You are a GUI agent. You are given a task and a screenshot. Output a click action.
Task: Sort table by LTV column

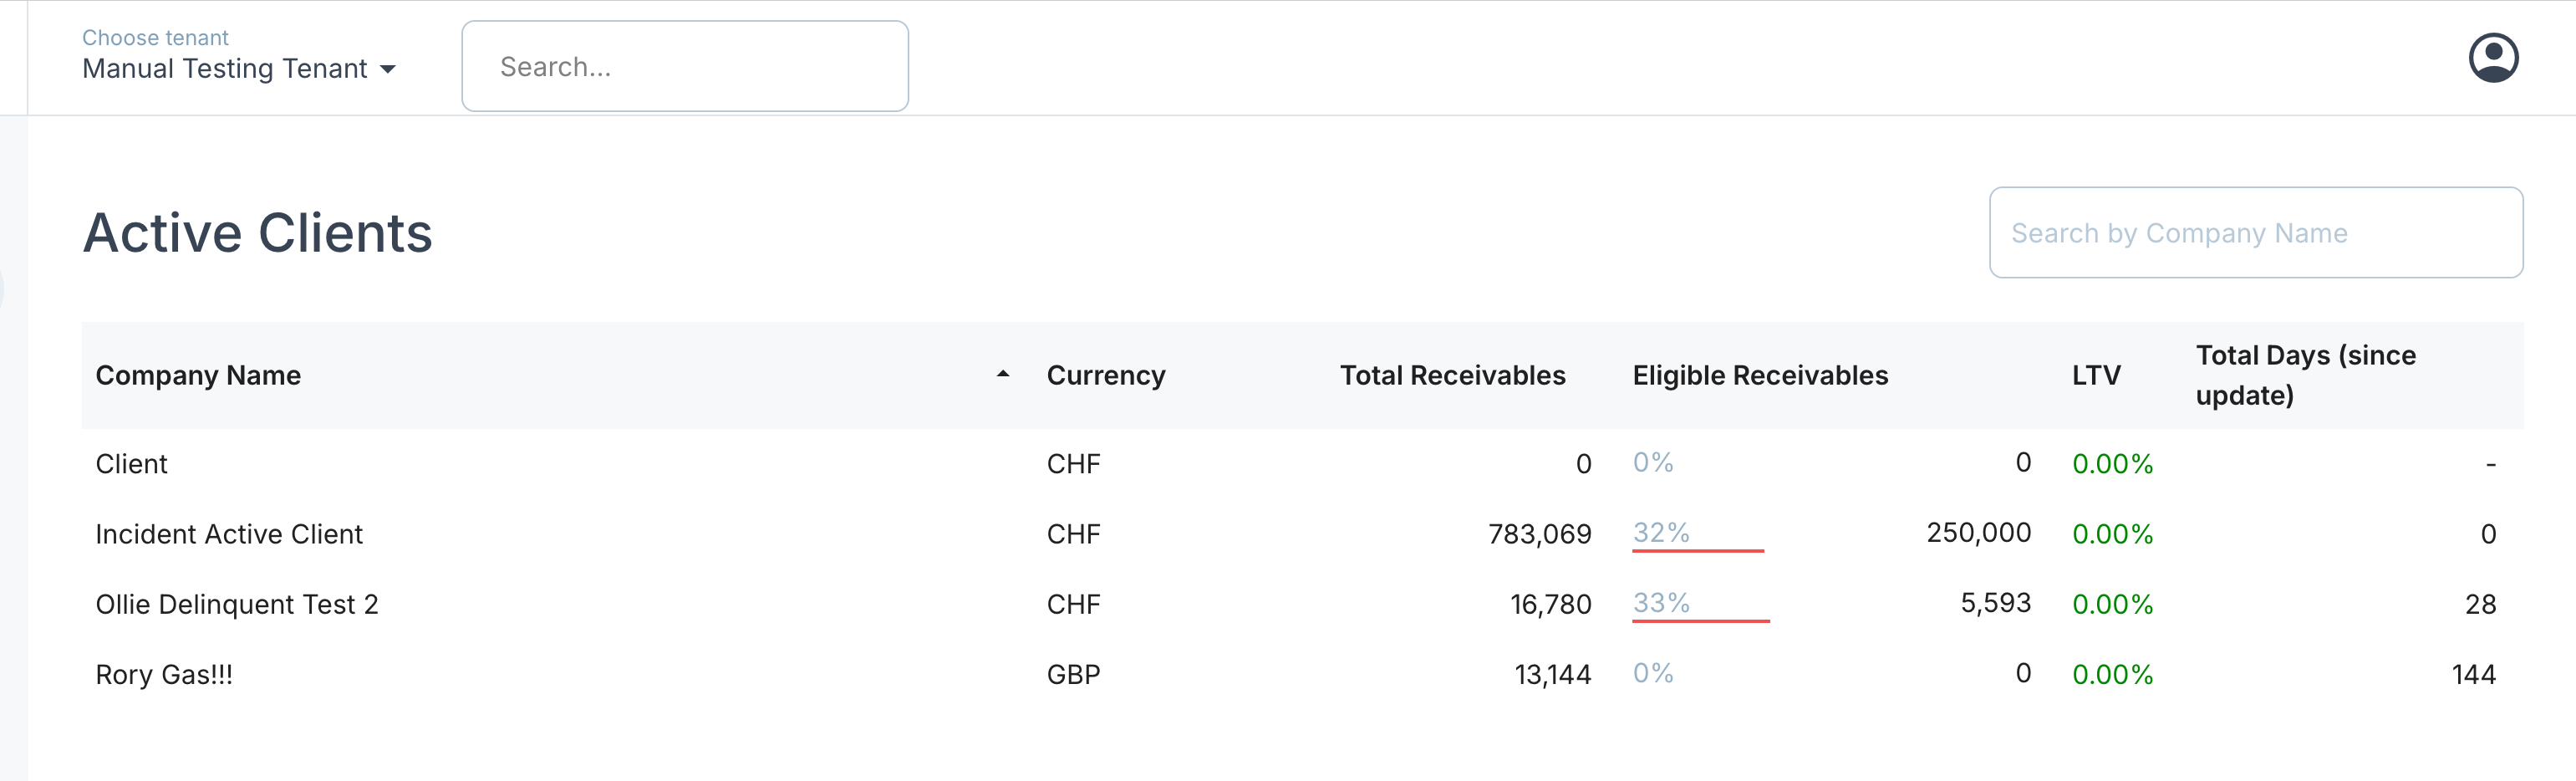(x=2095, y=375)
